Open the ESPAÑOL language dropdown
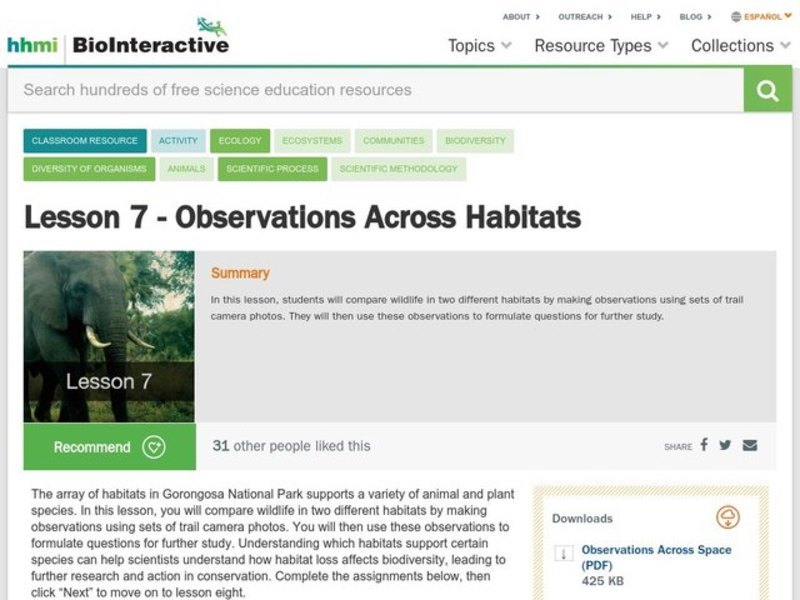The height and width of the screenshot is (600, 800). click(x=762, y=16)
